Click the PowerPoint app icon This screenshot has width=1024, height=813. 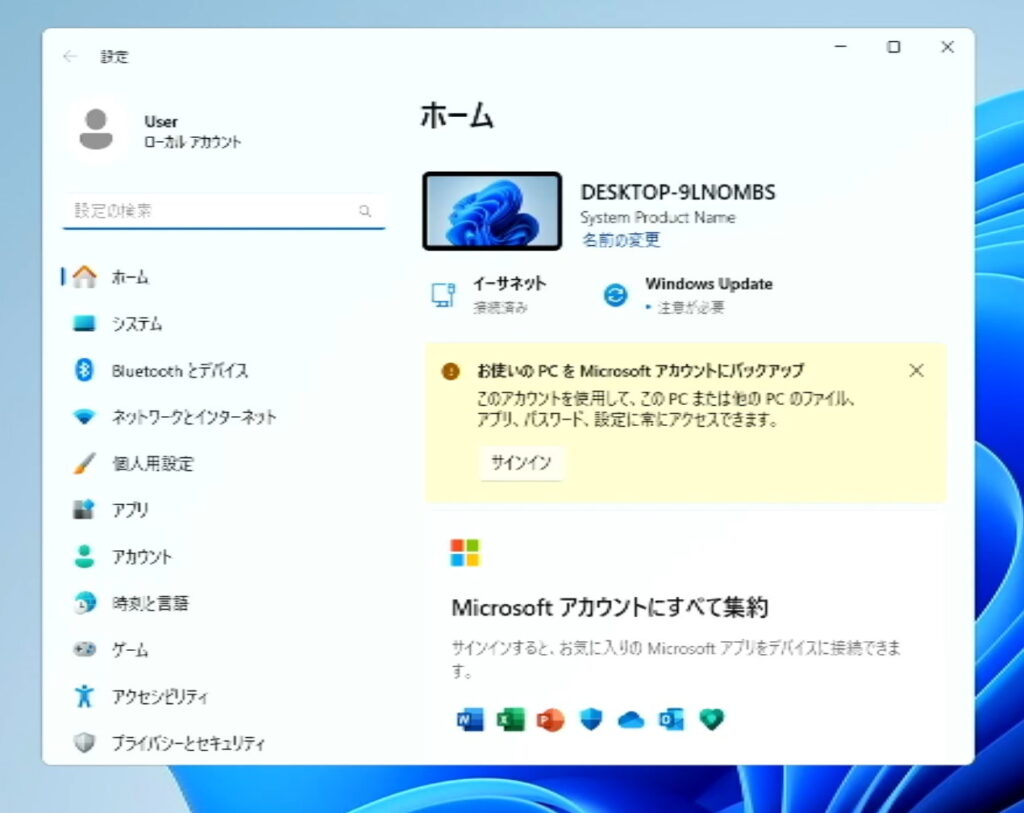(x=551, y=719)
